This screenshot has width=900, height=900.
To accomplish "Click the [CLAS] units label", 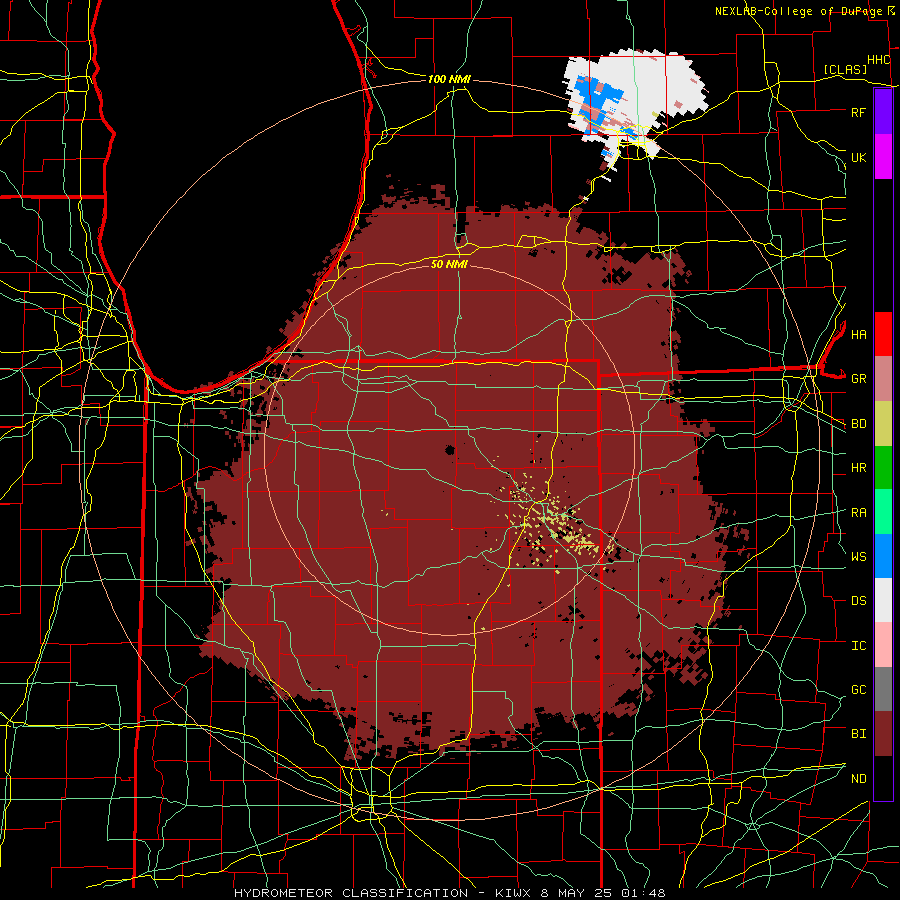I will [845, 70].
